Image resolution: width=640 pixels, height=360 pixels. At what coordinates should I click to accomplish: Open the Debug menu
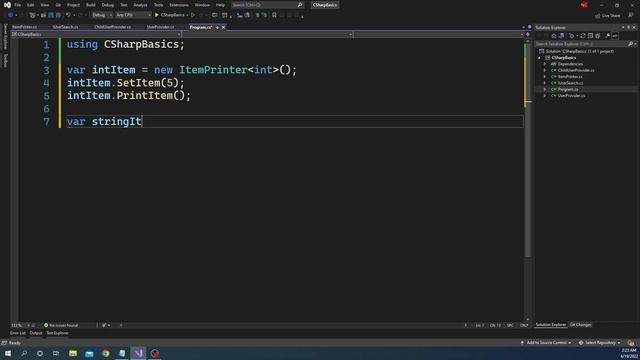108,5
